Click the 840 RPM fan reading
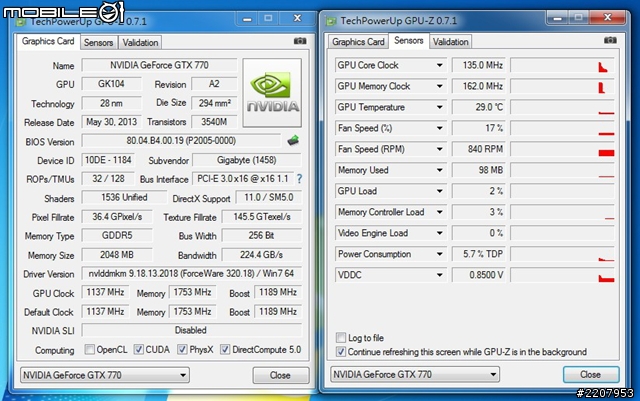Screen dimensions: 640x401 pos(478,149)
